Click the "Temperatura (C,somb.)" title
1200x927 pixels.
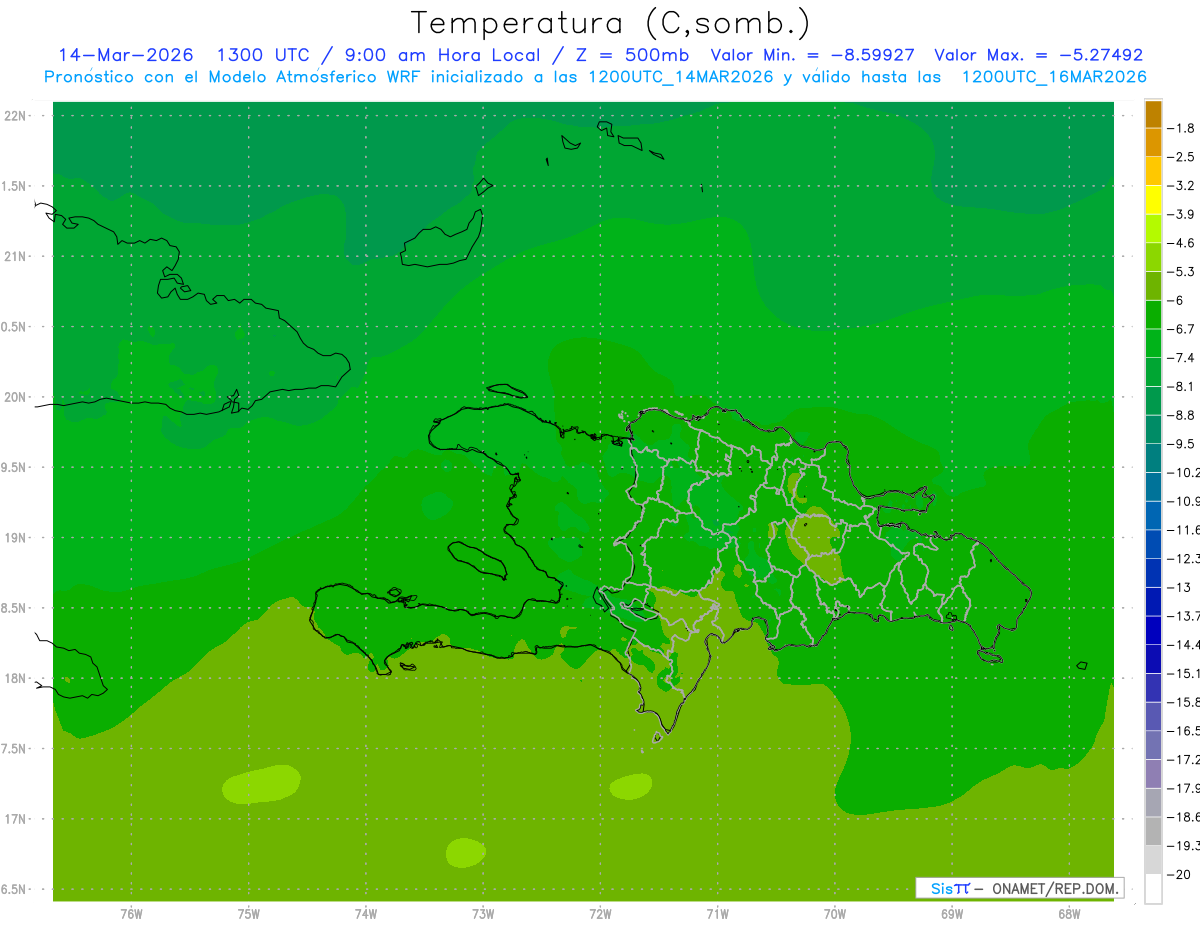click(x=610, y=23)
